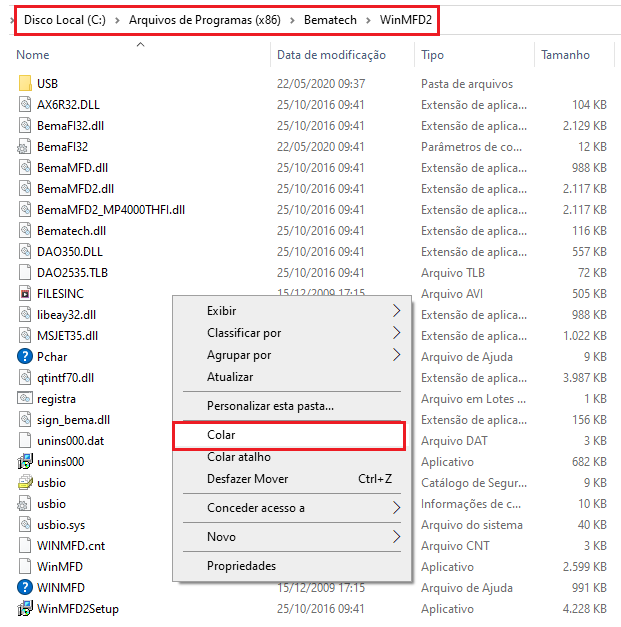The width and height of the screenshot is (621, 627).
Task: Select the Bematech.dll file icon
Action: pos(25,231)
